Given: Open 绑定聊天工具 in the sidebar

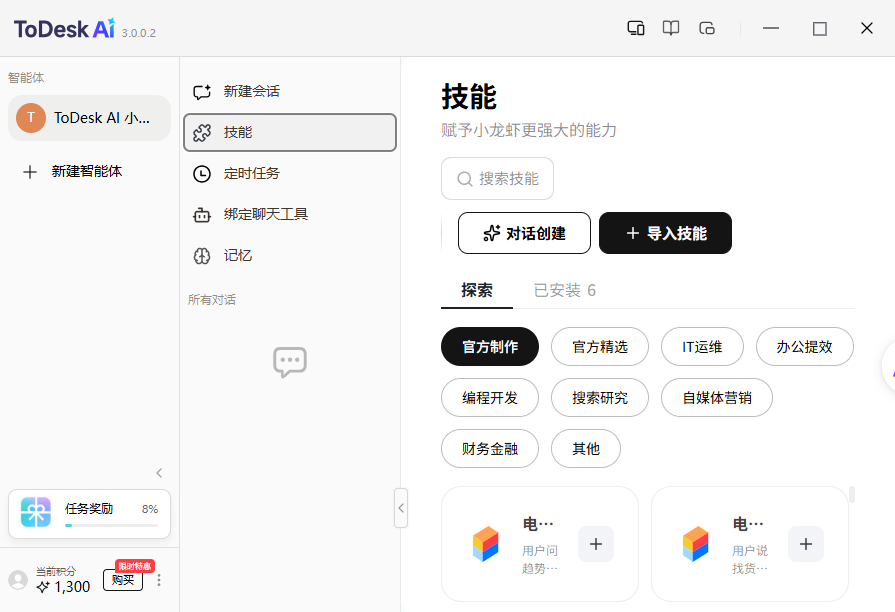Looking at the screenshot, I should (290, 215).
